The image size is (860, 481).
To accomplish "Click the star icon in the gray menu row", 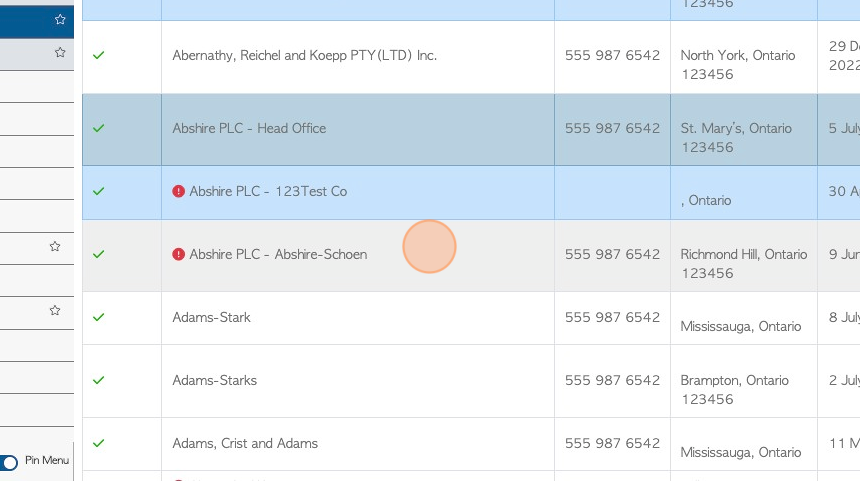I will pos(60,53).
